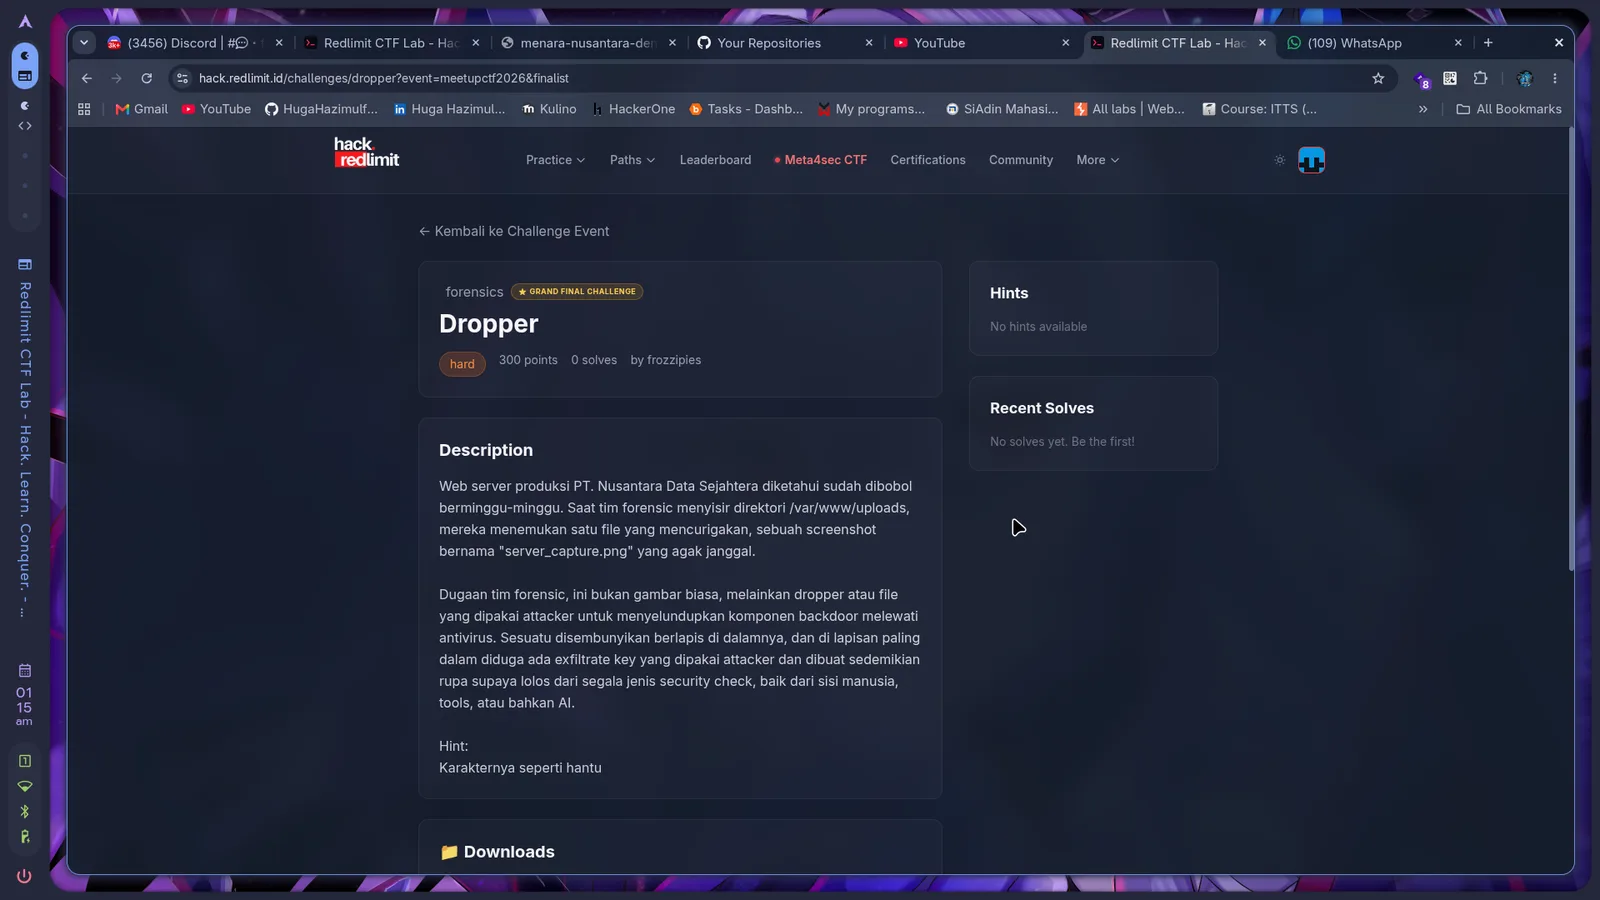The width and height of the screenshot is (1600, 900).
Task: Go forward to the next page
Action: [117, 78]
